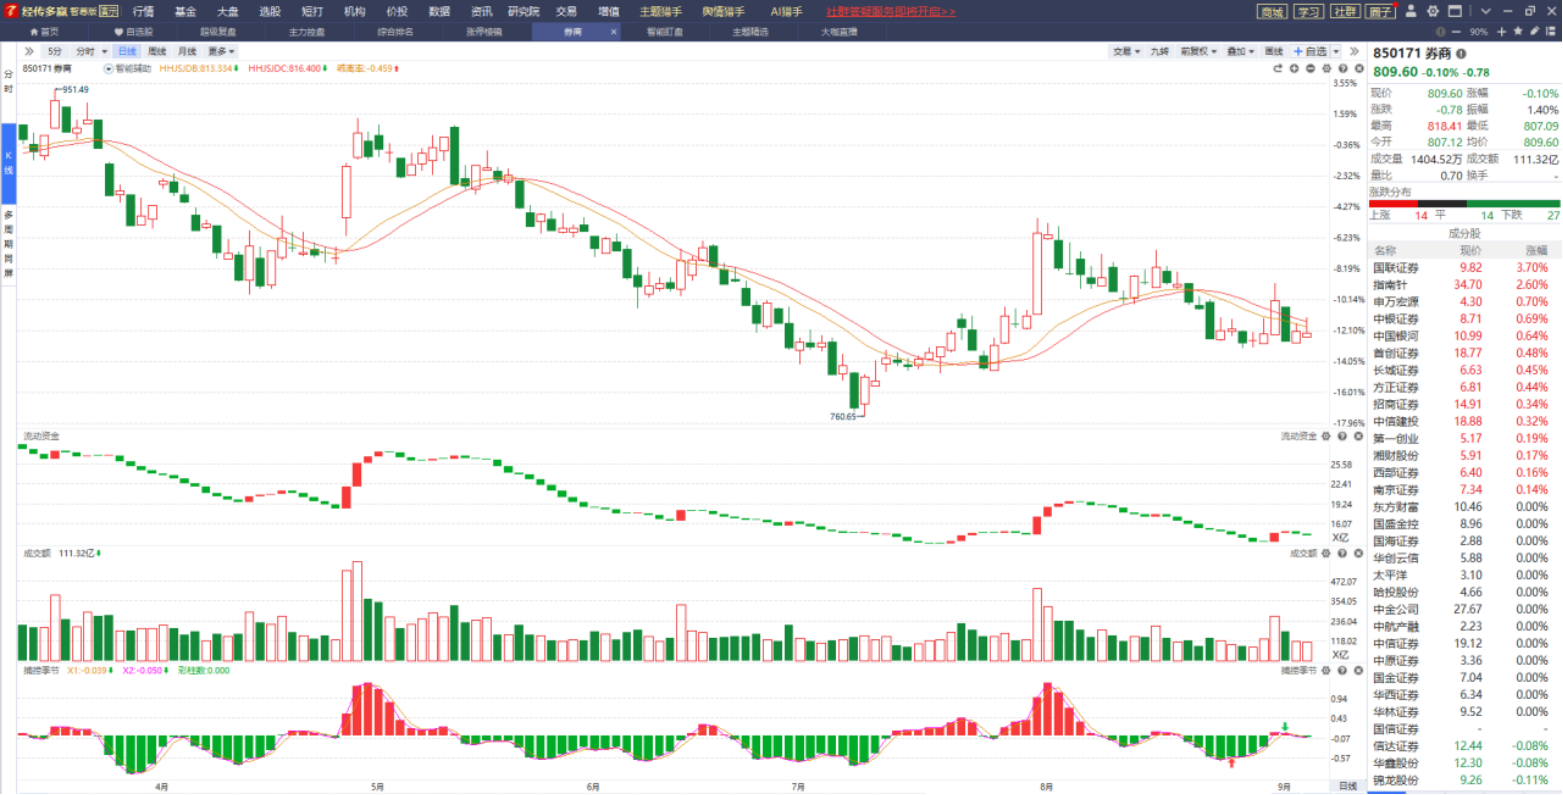Image resolution: width=1563 pixels, height=795 pixels.
Task: Select 国联证券 in constituent stocks list
Action: pyautogui.click(x=1396, y=268)
